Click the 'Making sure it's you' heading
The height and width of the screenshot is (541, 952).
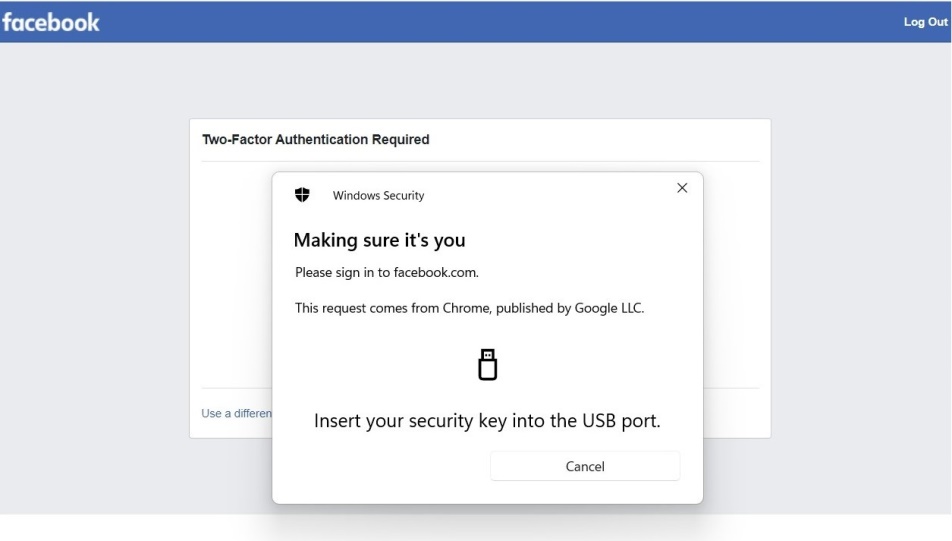[379, 240]
